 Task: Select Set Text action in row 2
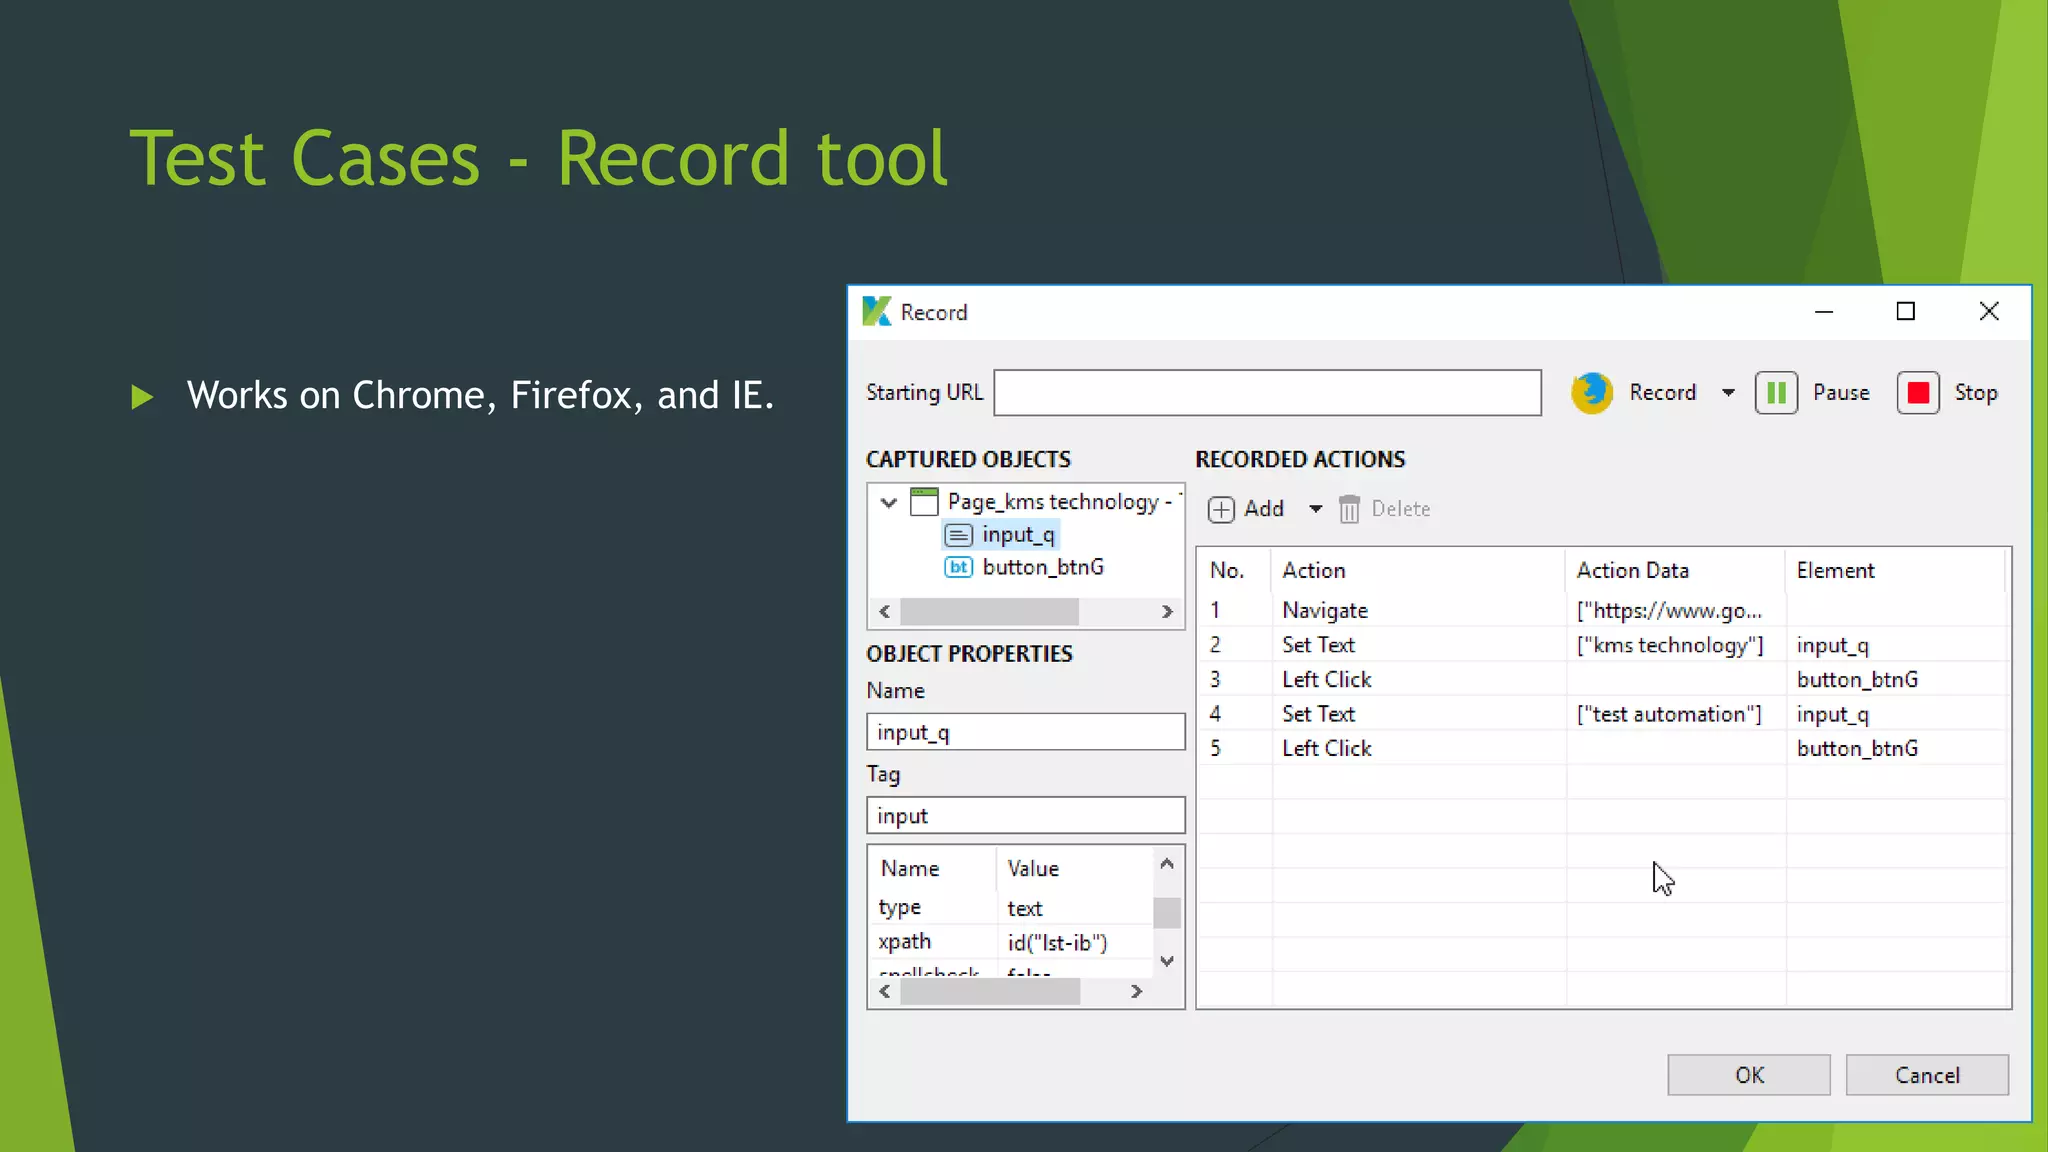click(x=1318, y=645)
